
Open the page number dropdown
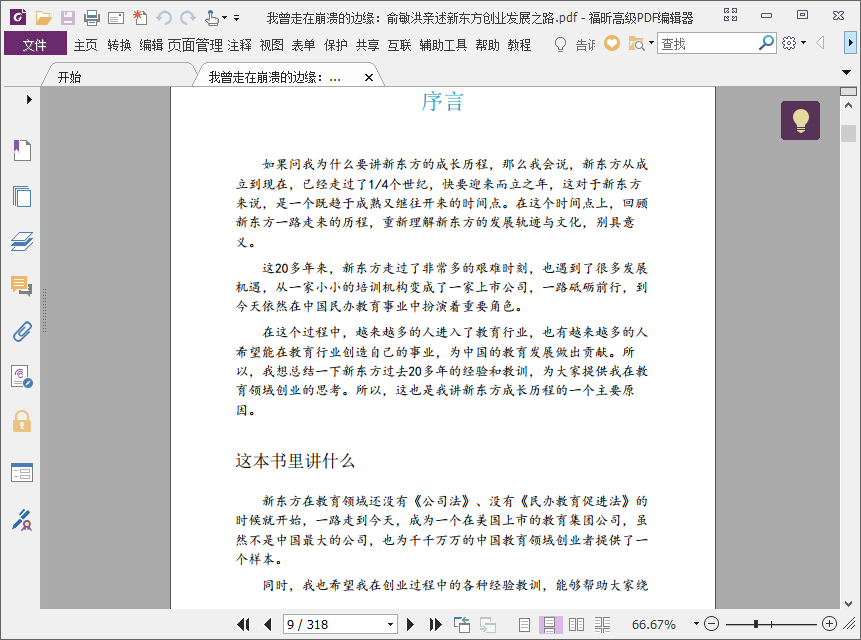point(390,625)
